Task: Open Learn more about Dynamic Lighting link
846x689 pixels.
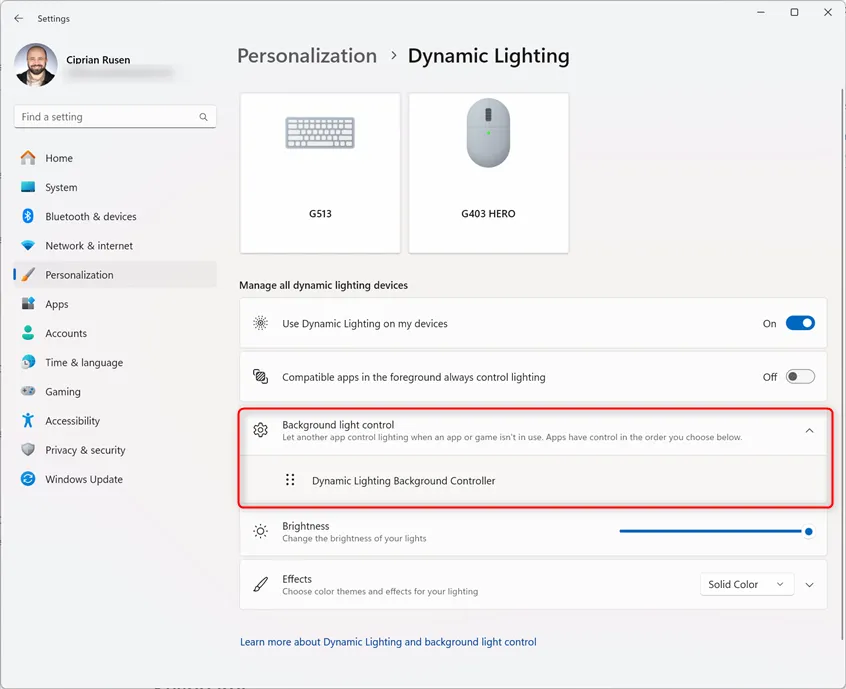Action: tap(388, 642)
